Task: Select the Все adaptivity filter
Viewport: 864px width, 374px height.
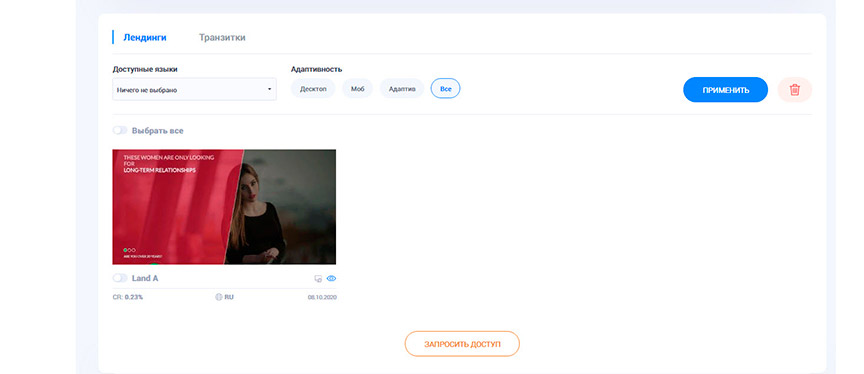Action: pyautogui.click(x=445, y=89)
